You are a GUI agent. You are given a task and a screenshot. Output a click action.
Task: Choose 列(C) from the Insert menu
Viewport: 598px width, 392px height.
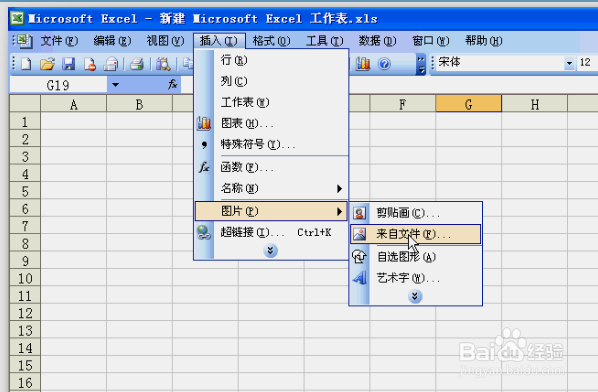[271, 81]
